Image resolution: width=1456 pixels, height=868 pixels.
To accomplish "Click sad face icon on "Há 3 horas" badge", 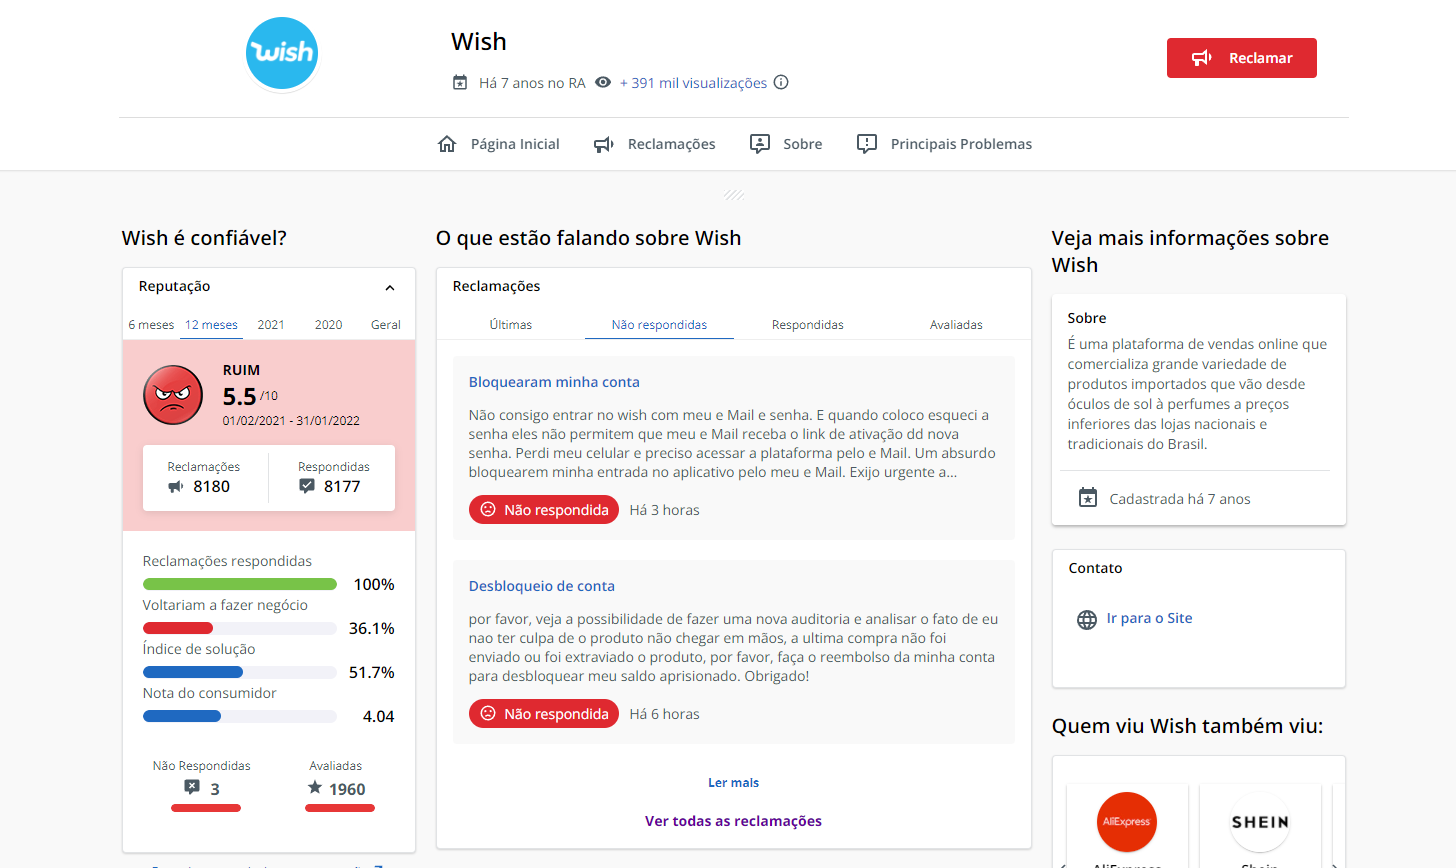I will 488,510.
